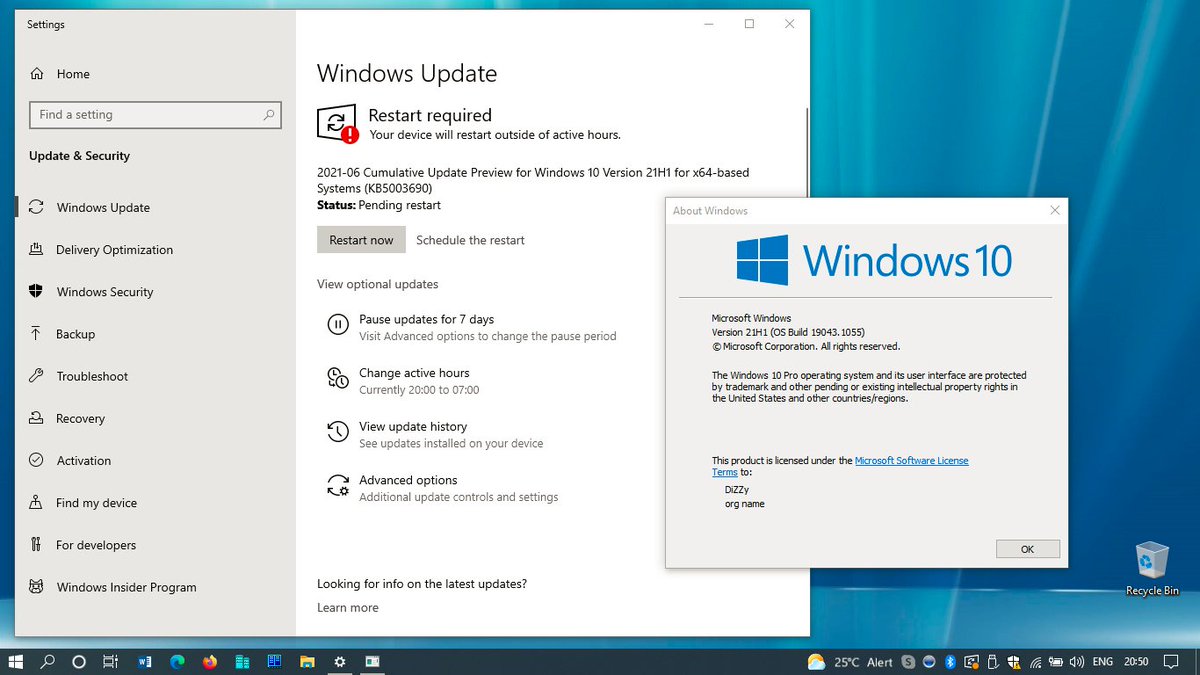Click the Skype tray icon
The height and width of the screenshot is (675, 1200).
908,662
